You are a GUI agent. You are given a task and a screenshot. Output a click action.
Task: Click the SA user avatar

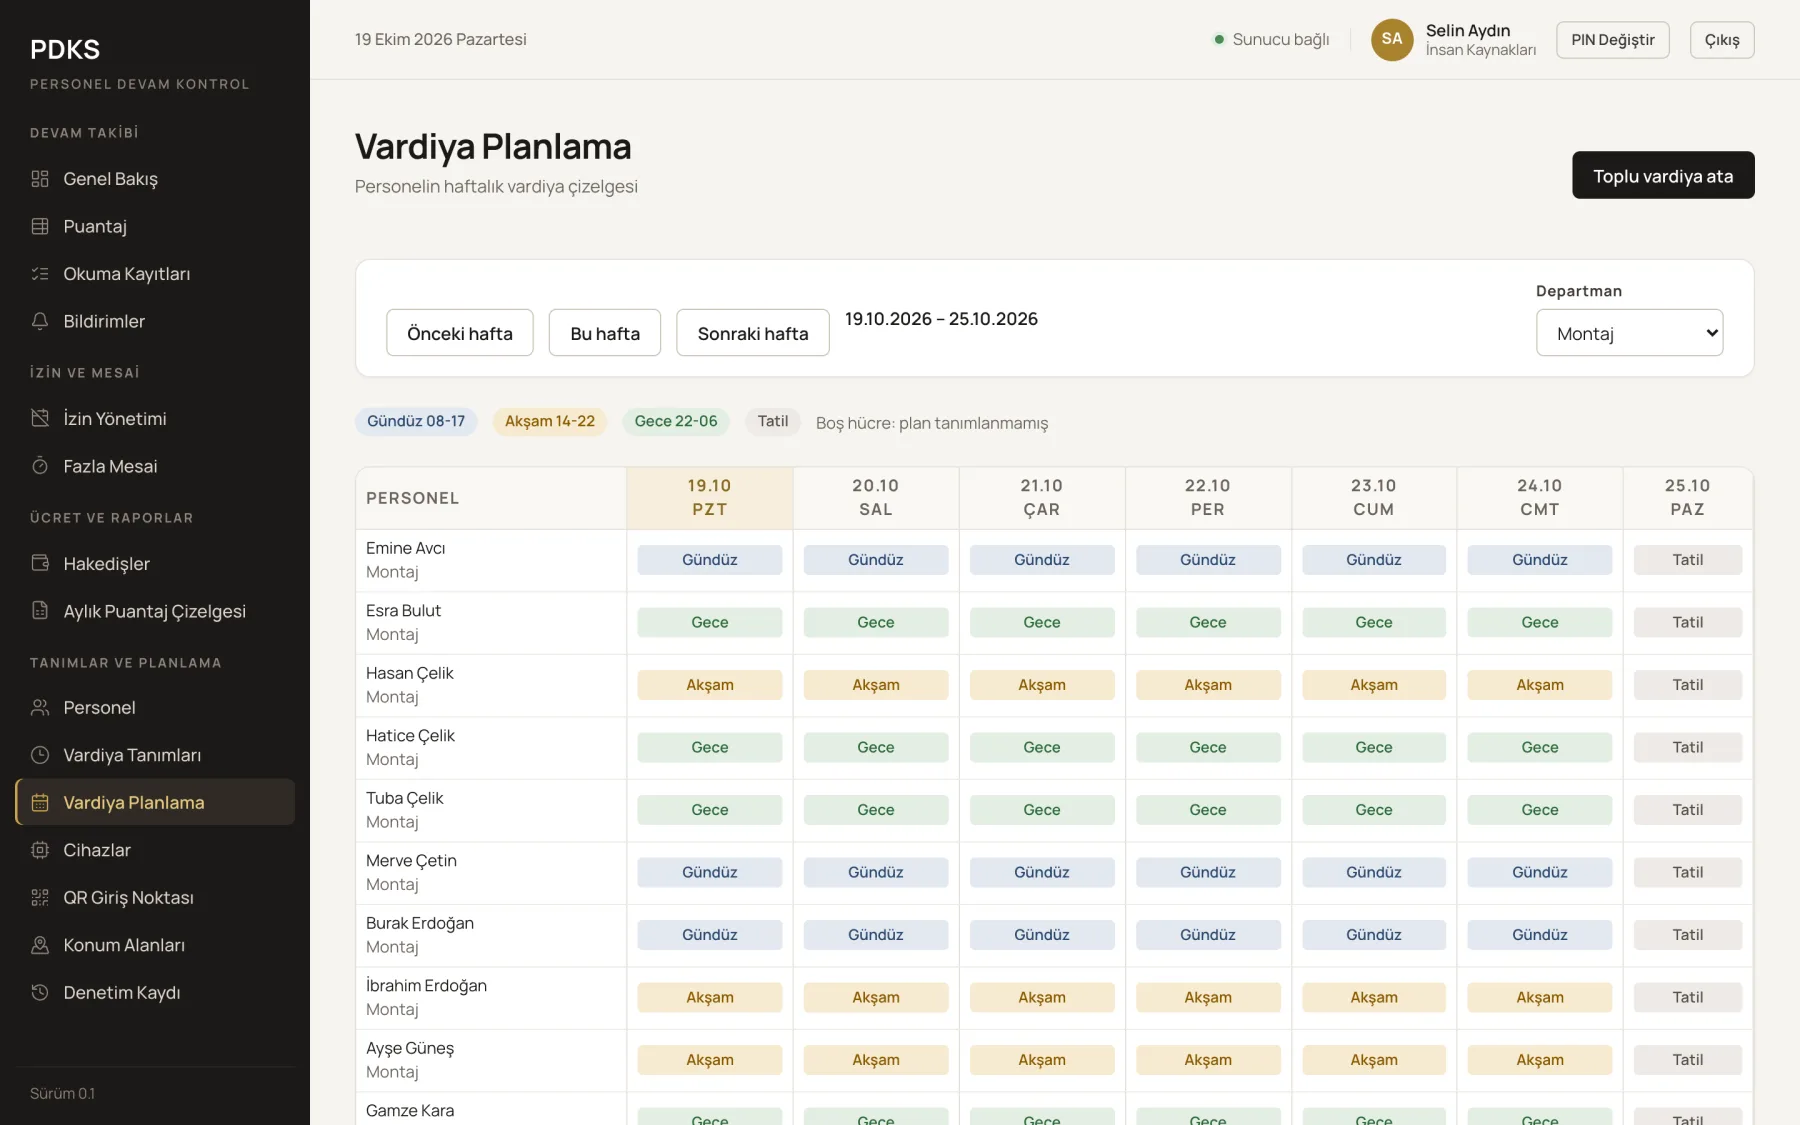[1392, 40]
